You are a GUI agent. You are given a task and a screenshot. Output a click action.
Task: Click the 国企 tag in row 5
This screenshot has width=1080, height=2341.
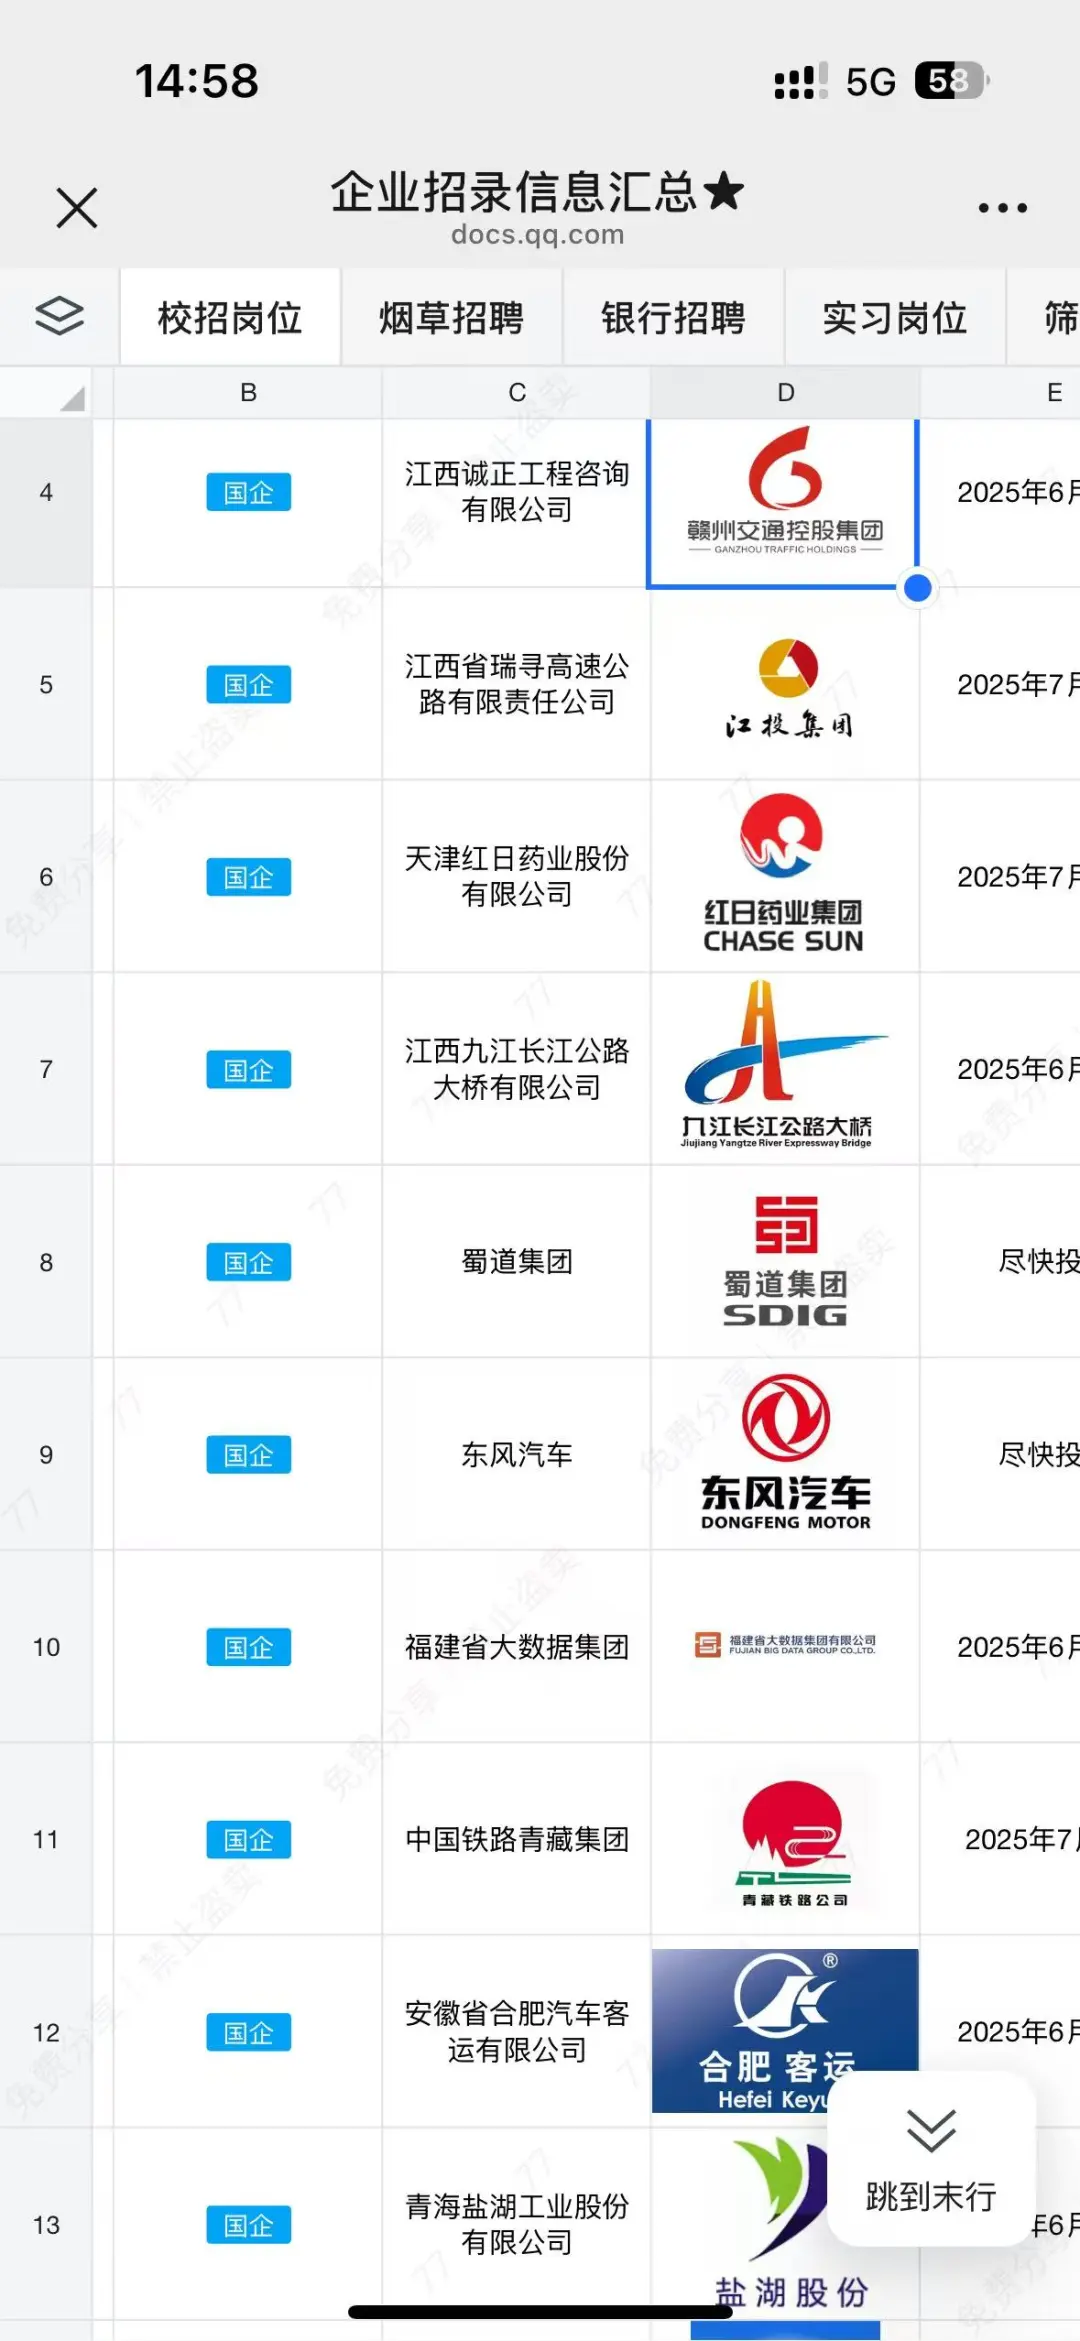tap(248, 685)
